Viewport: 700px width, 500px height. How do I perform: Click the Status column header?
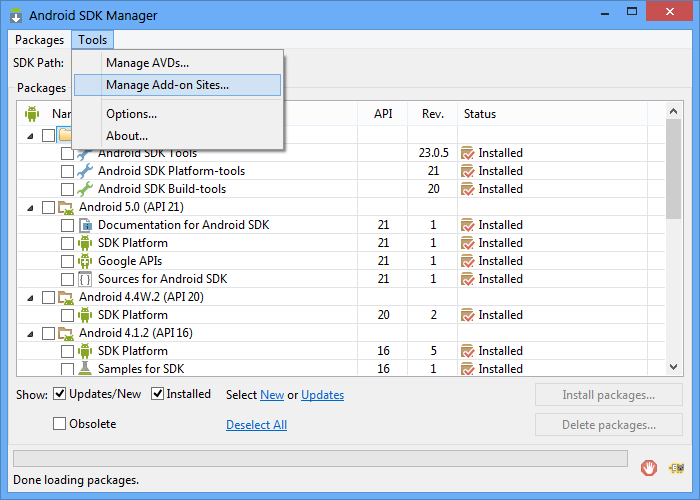[552, 114]
